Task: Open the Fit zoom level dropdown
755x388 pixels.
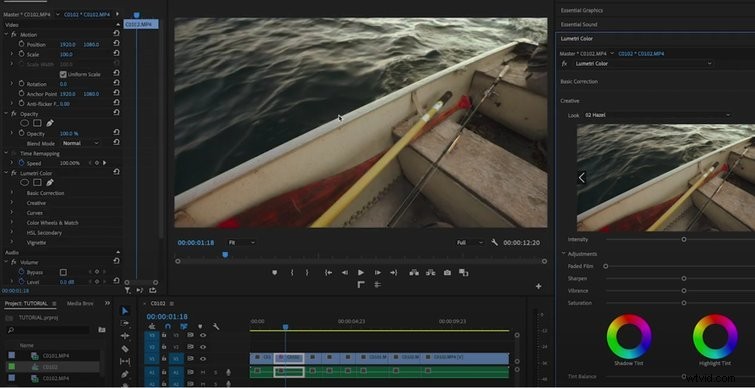Action: (241, 243)
